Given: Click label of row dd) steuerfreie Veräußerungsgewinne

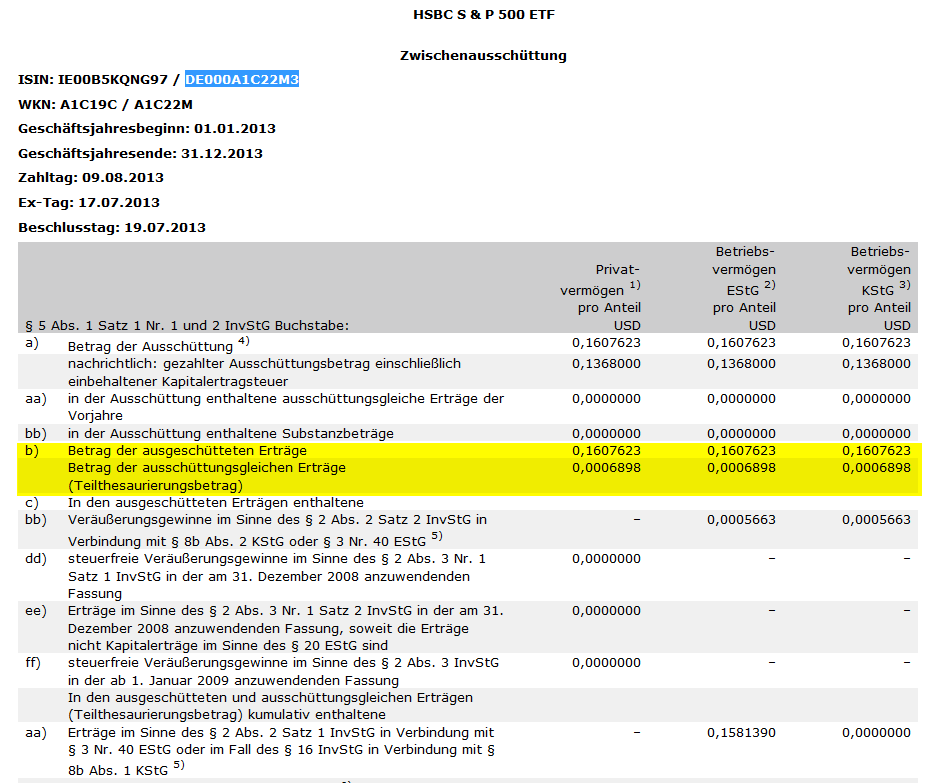Looking at the screenshot, I should click(x=277, y=576).
